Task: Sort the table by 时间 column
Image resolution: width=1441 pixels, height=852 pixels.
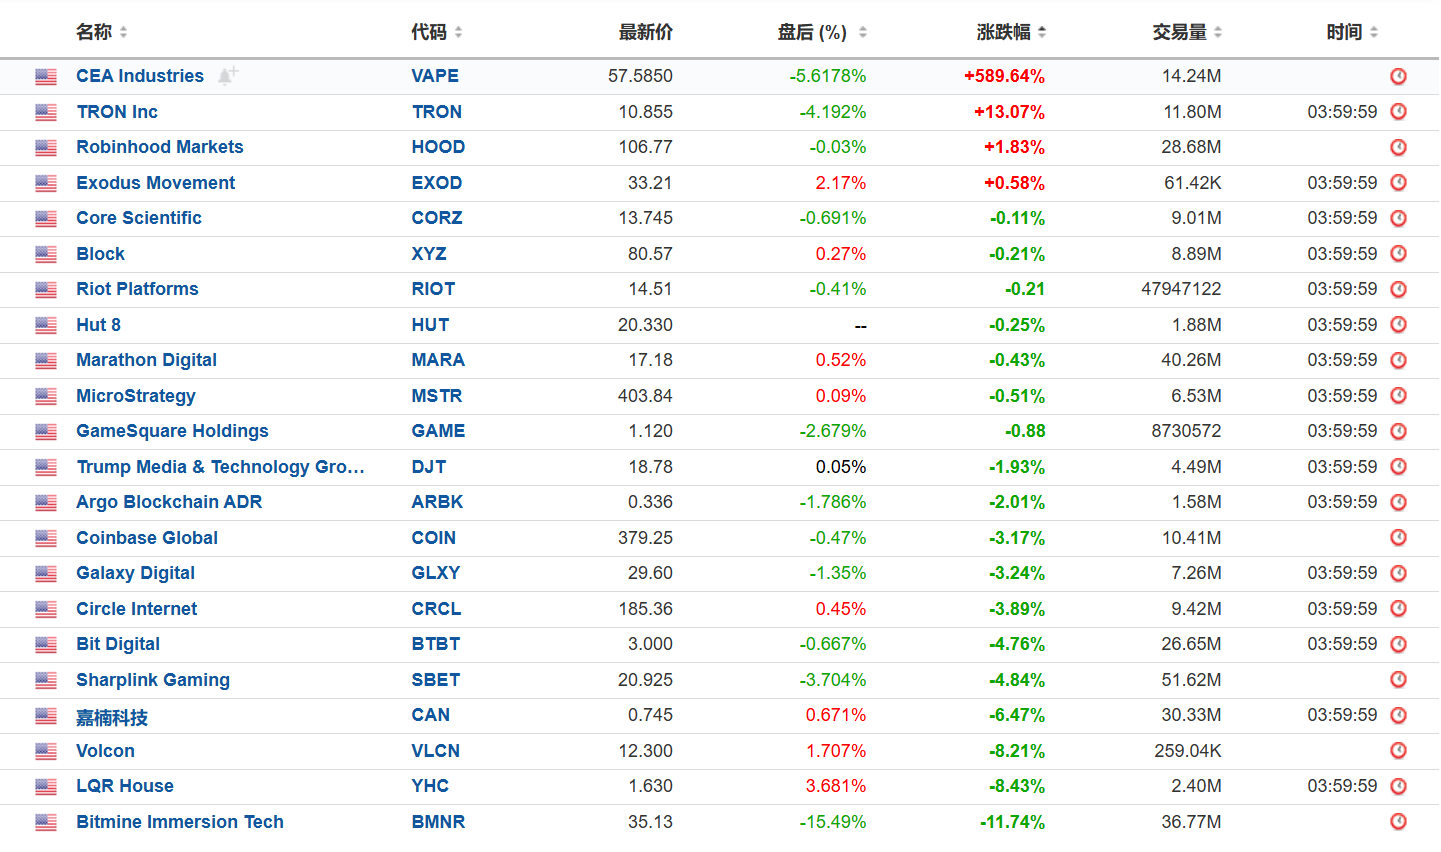Action: [x=1352, y=32]
